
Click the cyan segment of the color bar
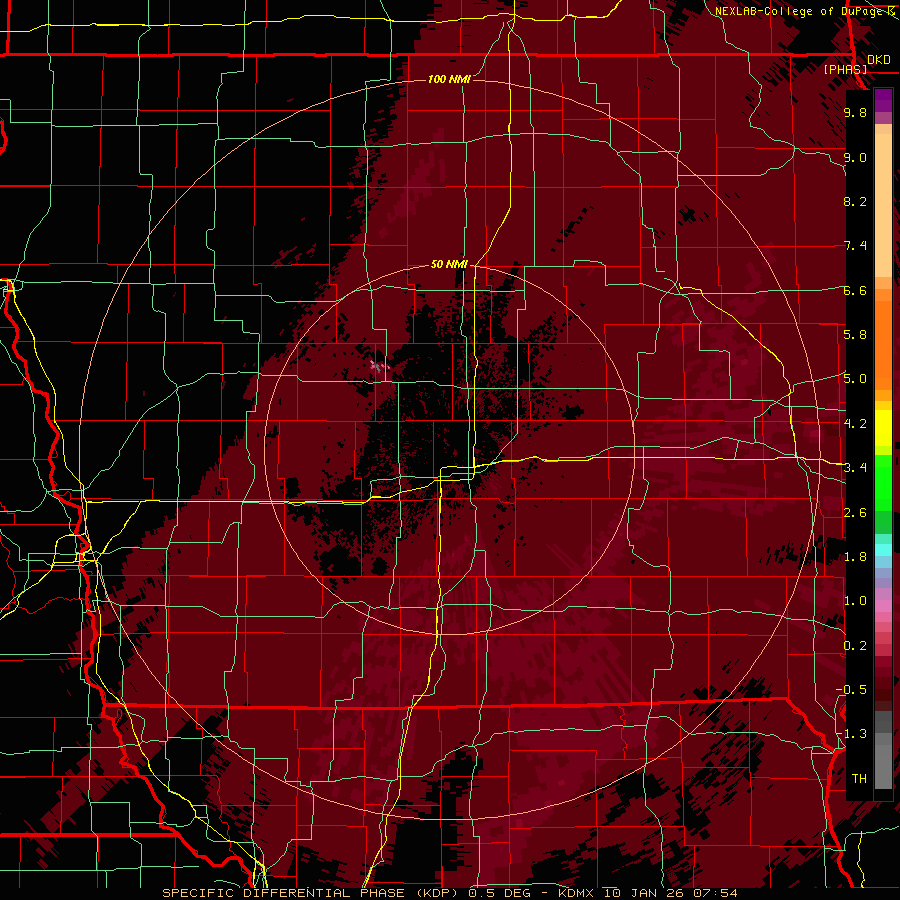click(883, 549)
